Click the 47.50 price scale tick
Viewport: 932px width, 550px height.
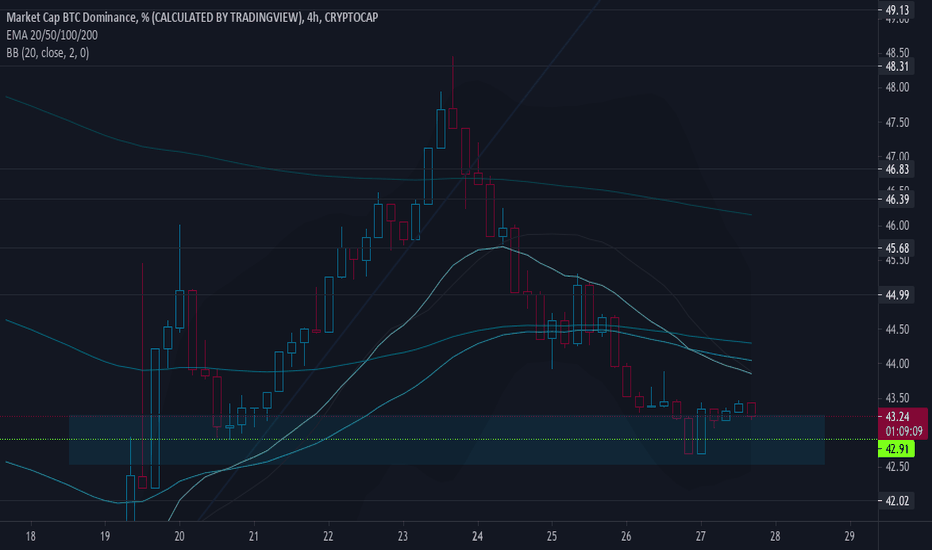tap(897, 122)
